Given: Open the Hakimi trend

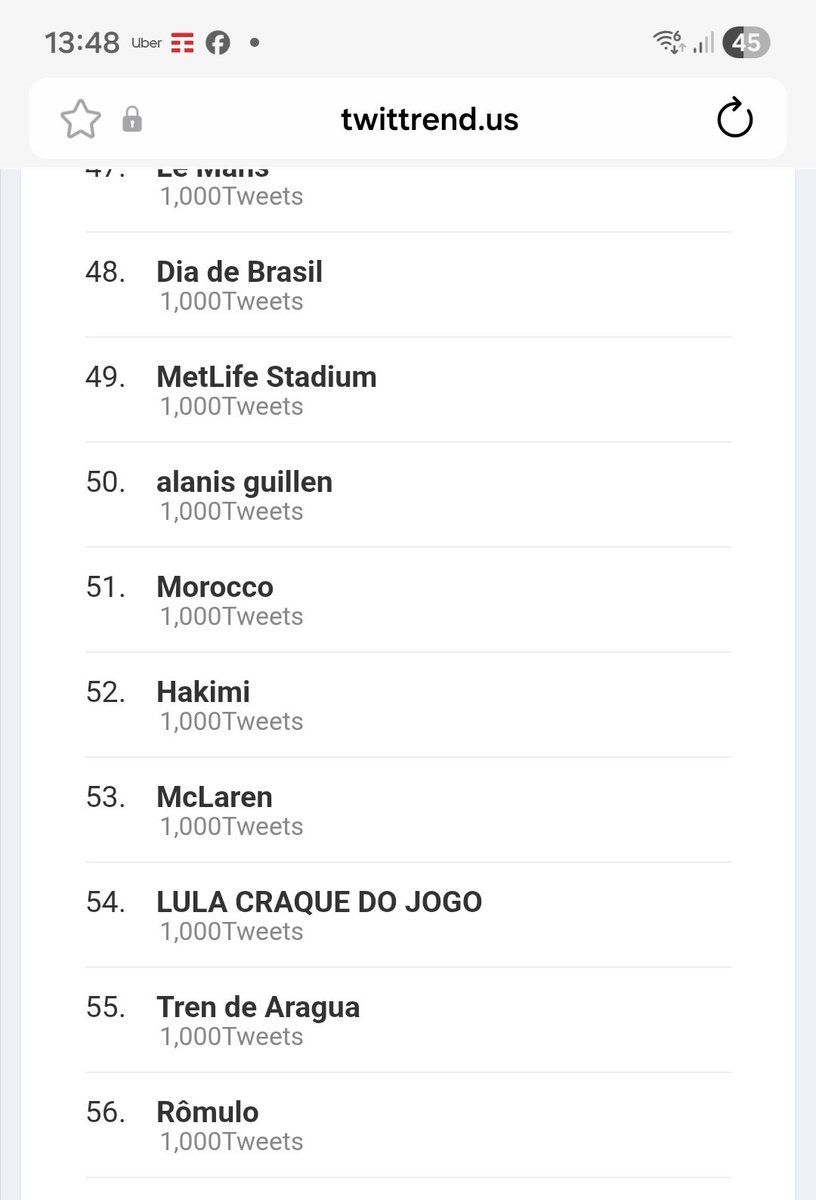Looking at the screenshot, I should (203, 692).
